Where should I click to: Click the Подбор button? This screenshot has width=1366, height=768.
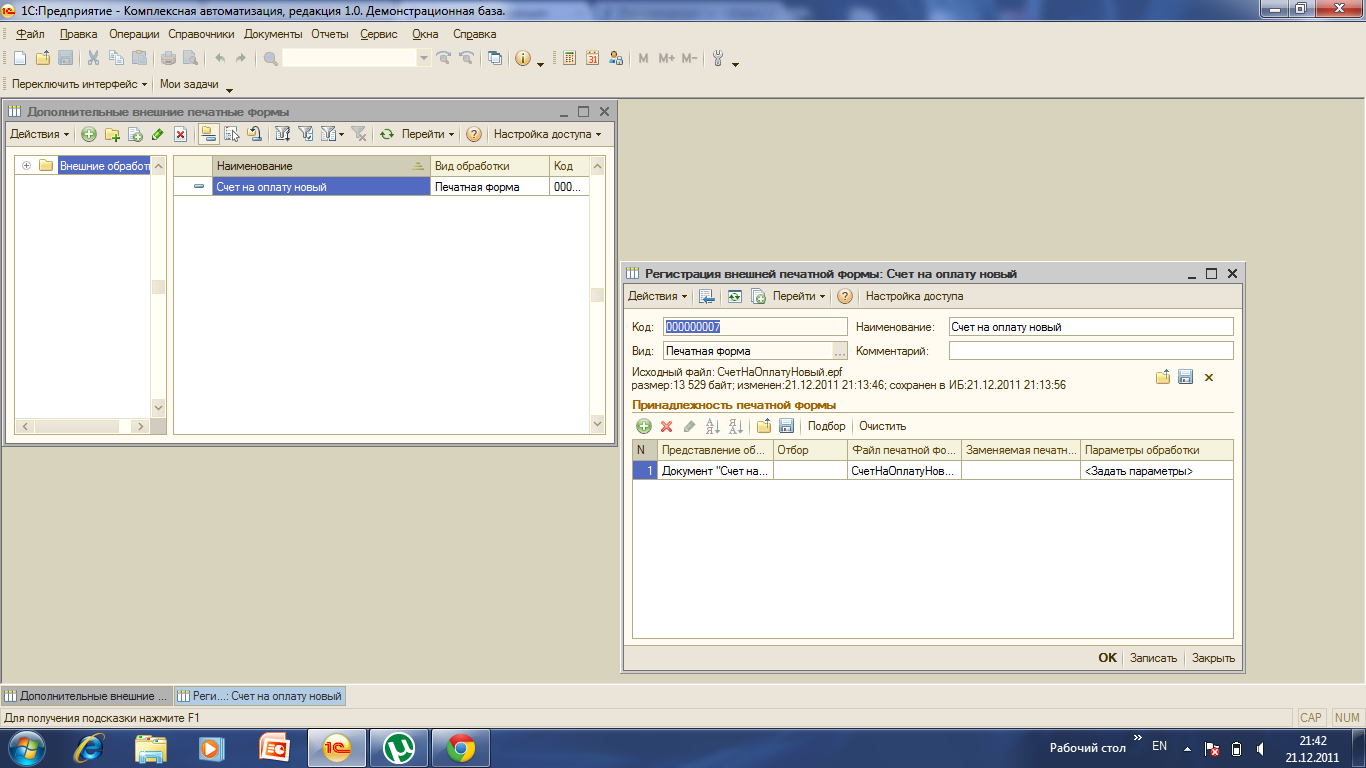point(826,426)
